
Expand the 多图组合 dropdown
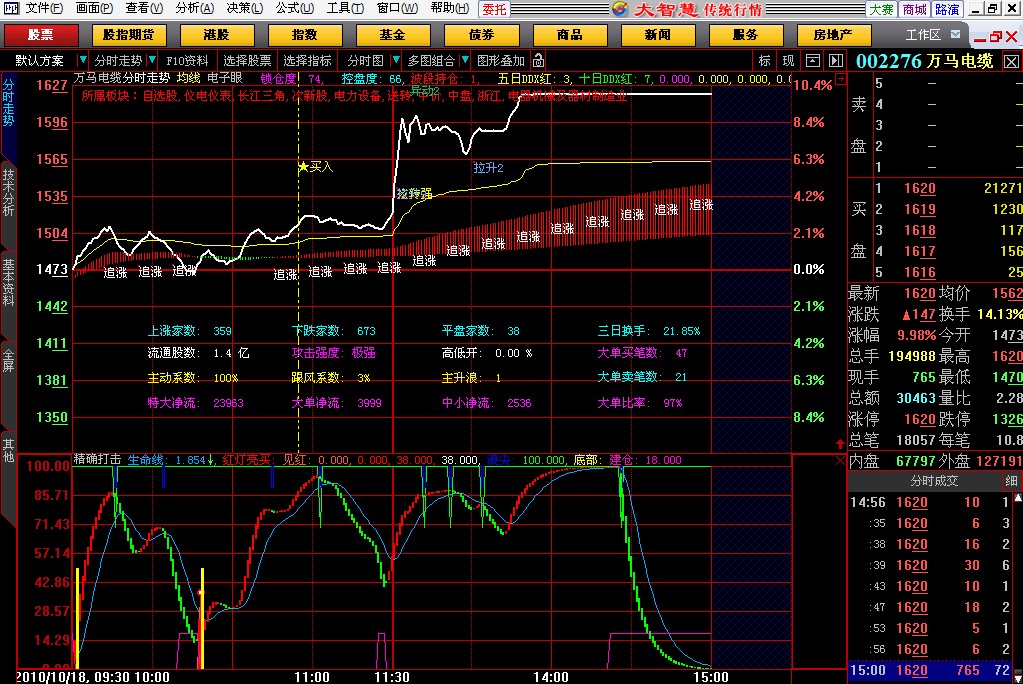pos(431,60)
